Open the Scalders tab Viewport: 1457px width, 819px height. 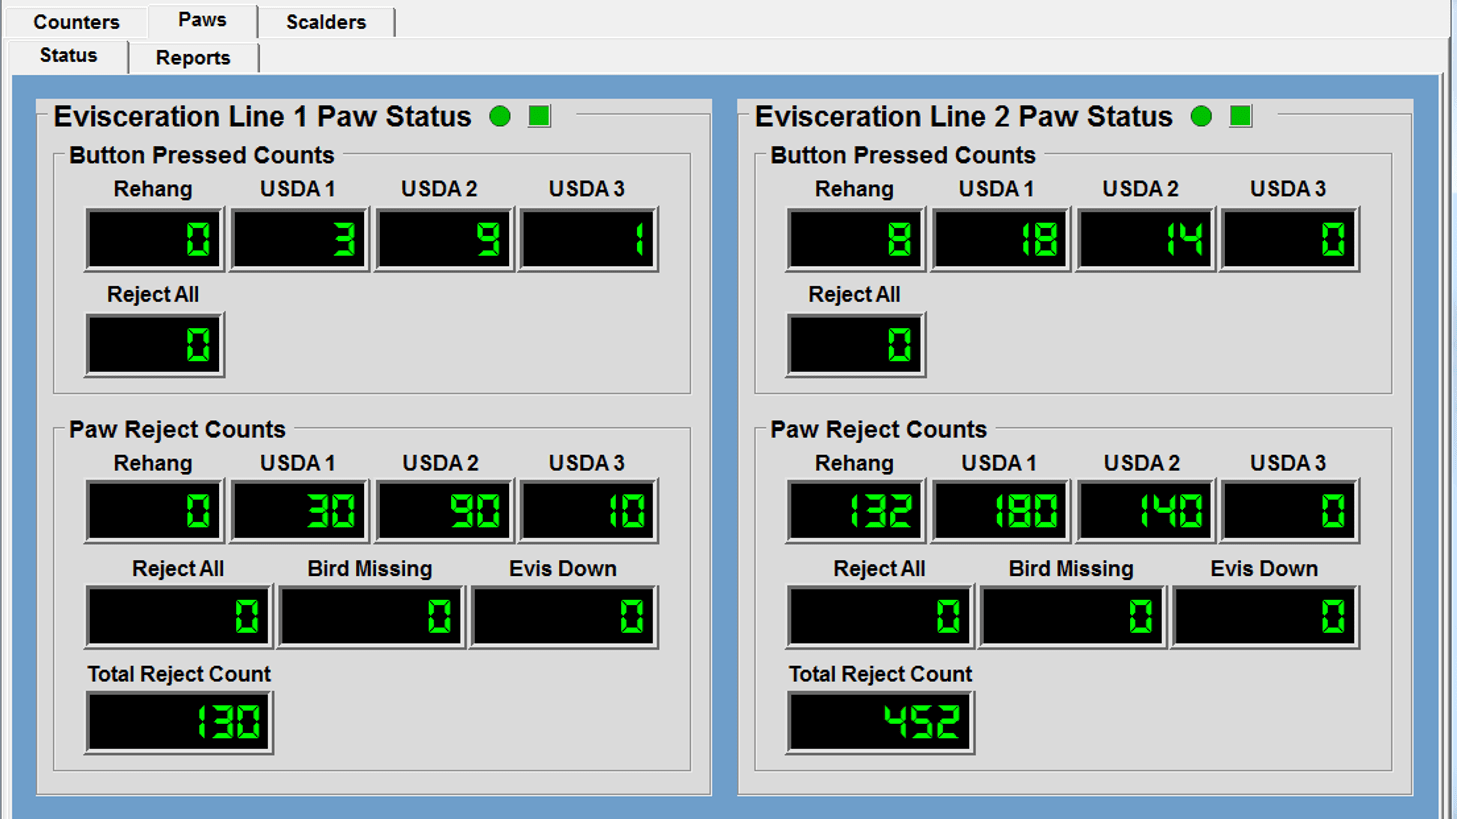pyautogui.click(x=326, y=21)
